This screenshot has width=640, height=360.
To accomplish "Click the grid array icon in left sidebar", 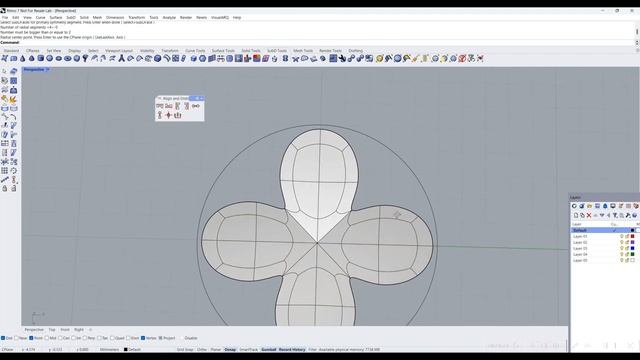I will [x=4, y=171].
